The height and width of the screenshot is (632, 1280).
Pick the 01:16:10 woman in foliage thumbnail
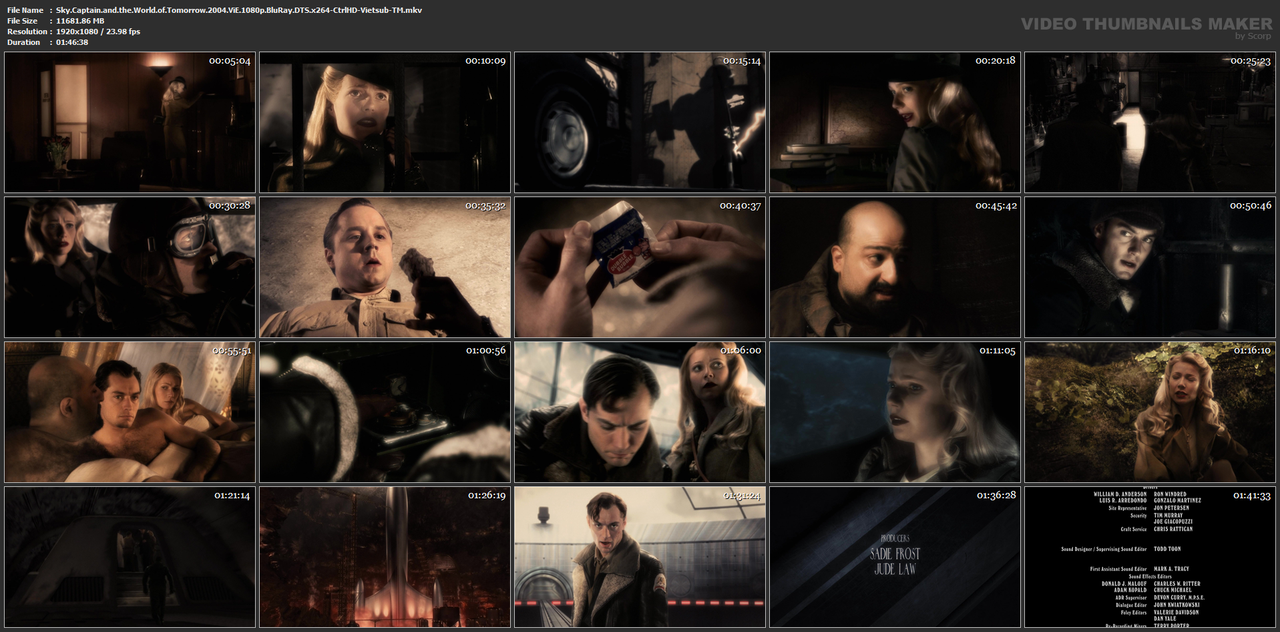[1150, 412]
